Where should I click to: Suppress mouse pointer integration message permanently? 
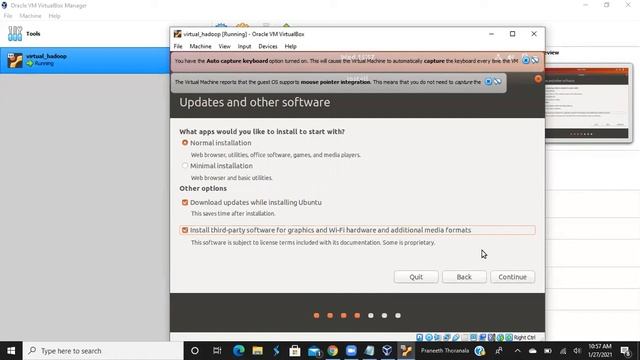click(497, 82)
